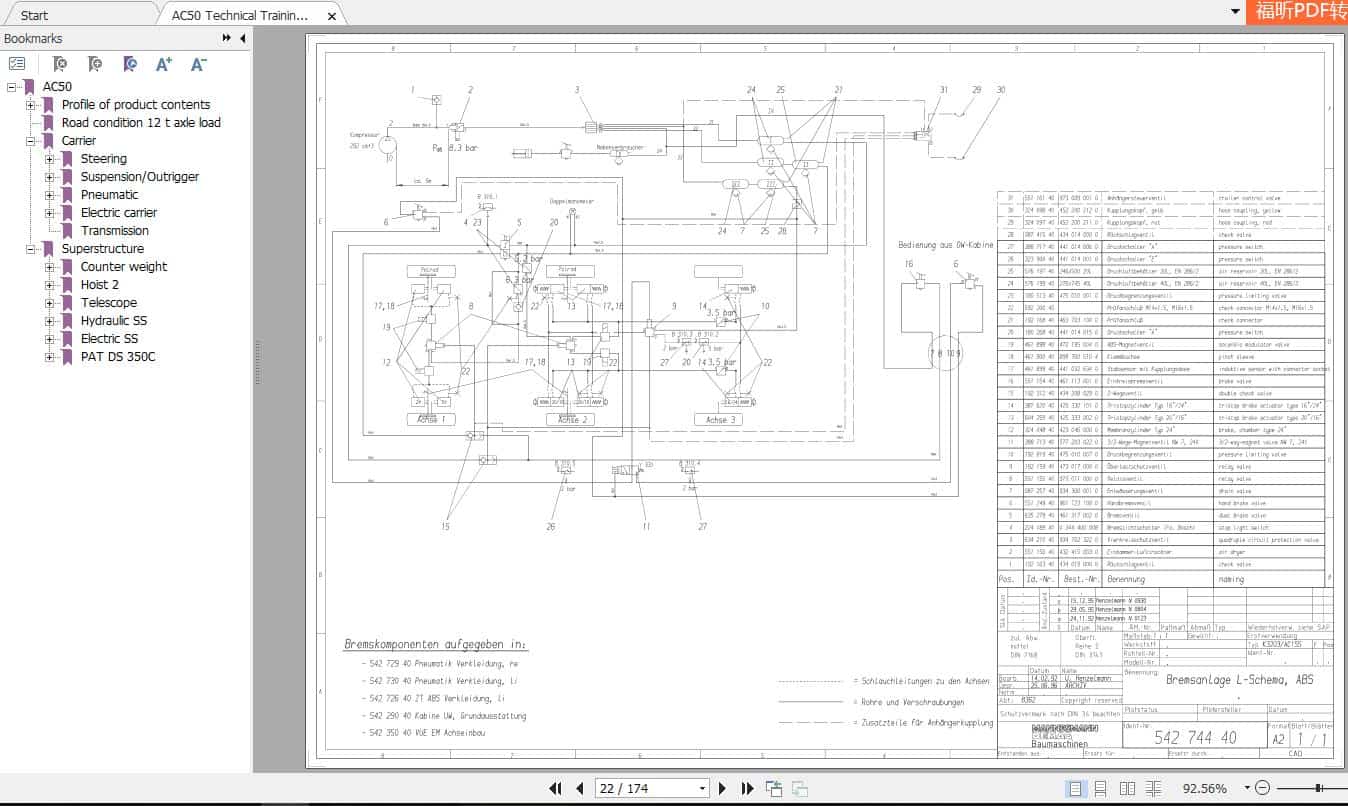Go to the Transmission bookmark

(114, 230)
